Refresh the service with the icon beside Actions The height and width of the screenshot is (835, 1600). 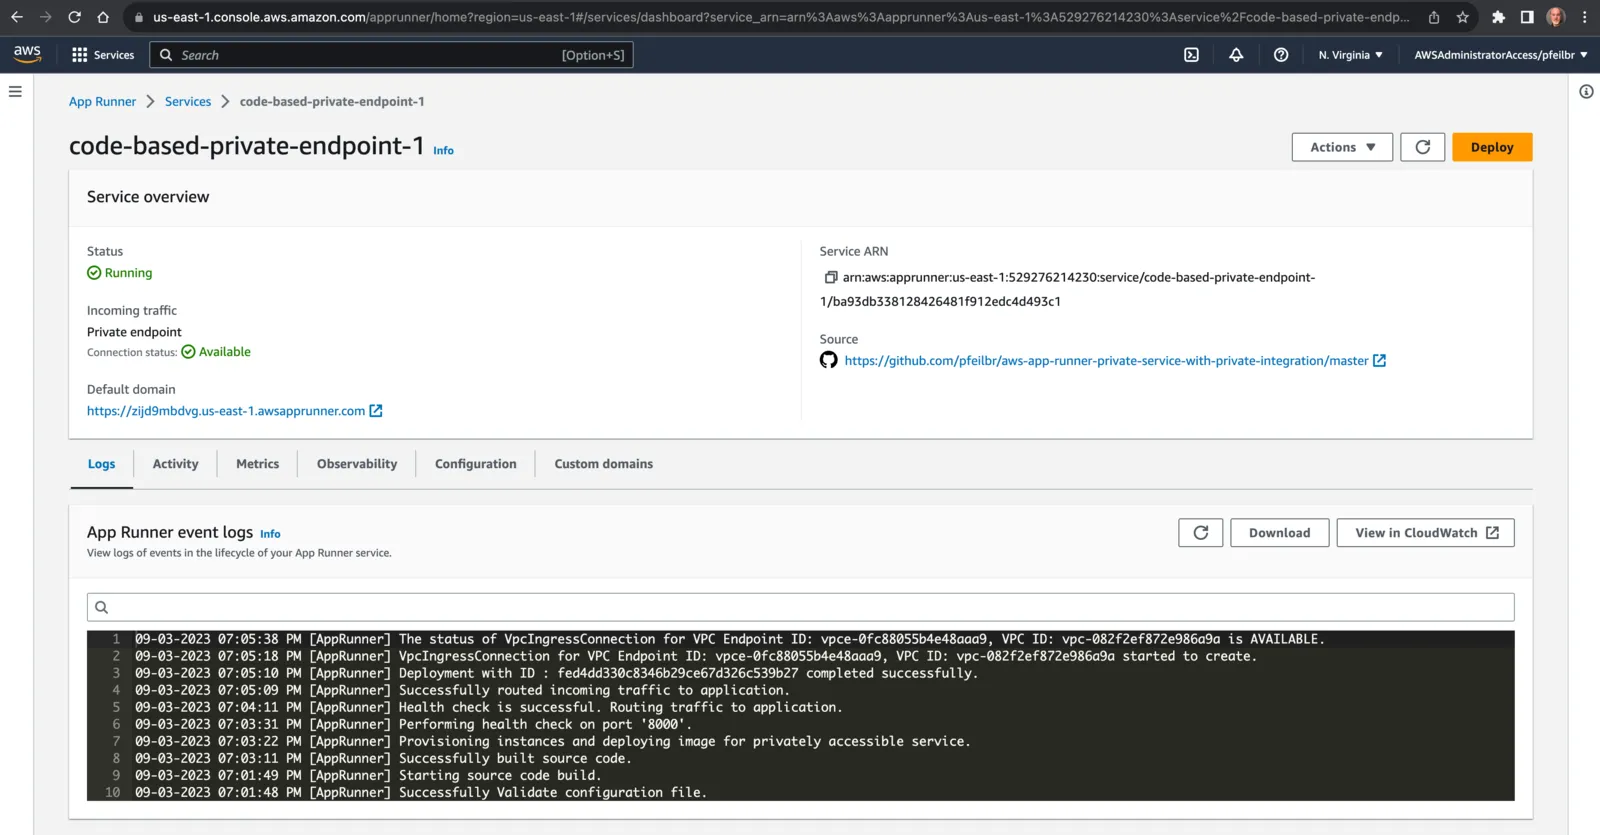point(1422,147)
